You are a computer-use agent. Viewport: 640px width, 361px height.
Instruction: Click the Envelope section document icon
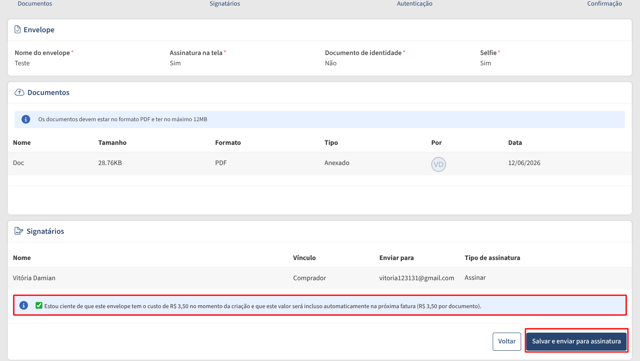click(17, 29)
